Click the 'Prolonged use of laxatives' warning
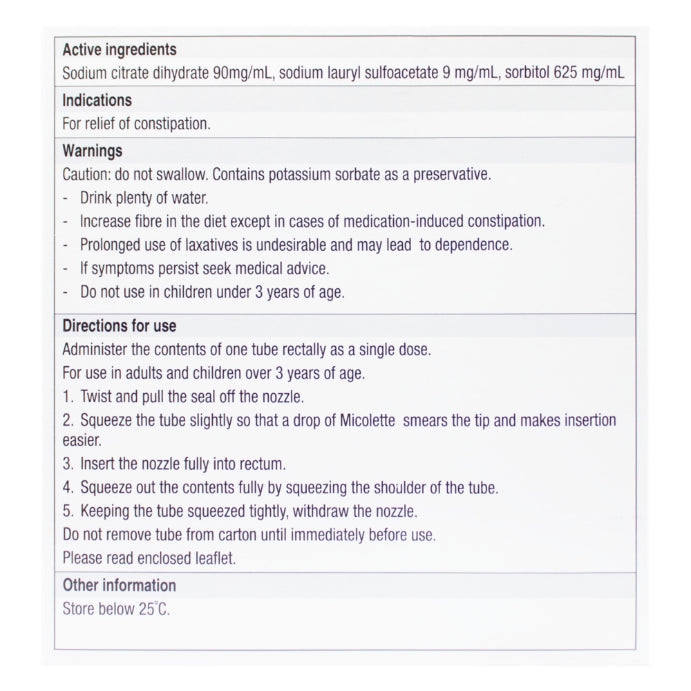Viewport: 691px width, 691px height. click(296, 245)
